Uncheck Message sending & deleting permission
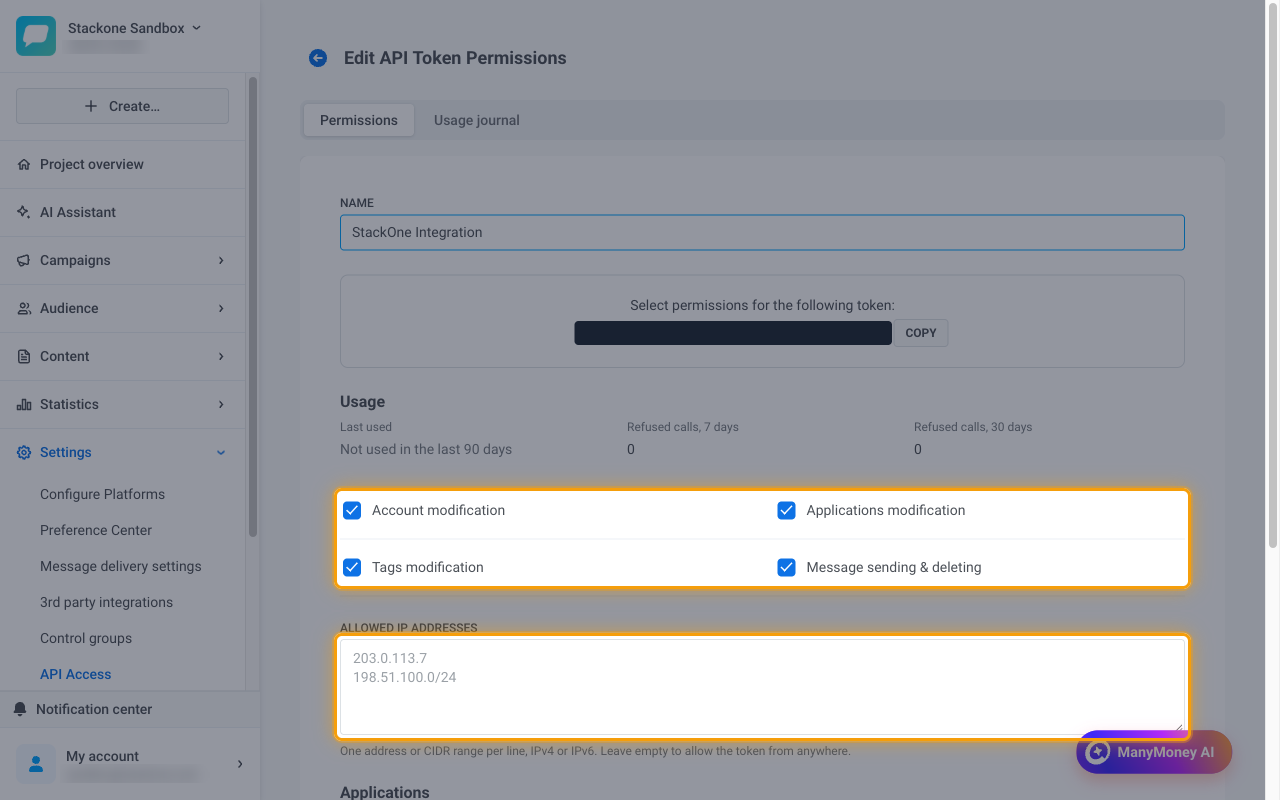 [787, 567]
